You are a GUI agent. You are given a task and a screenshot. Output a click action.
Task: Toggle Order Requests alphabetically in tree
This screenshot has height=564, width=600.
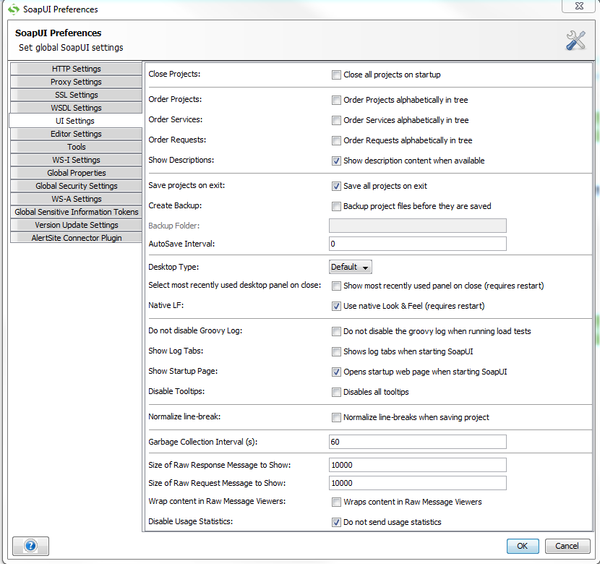pos(336,140)
